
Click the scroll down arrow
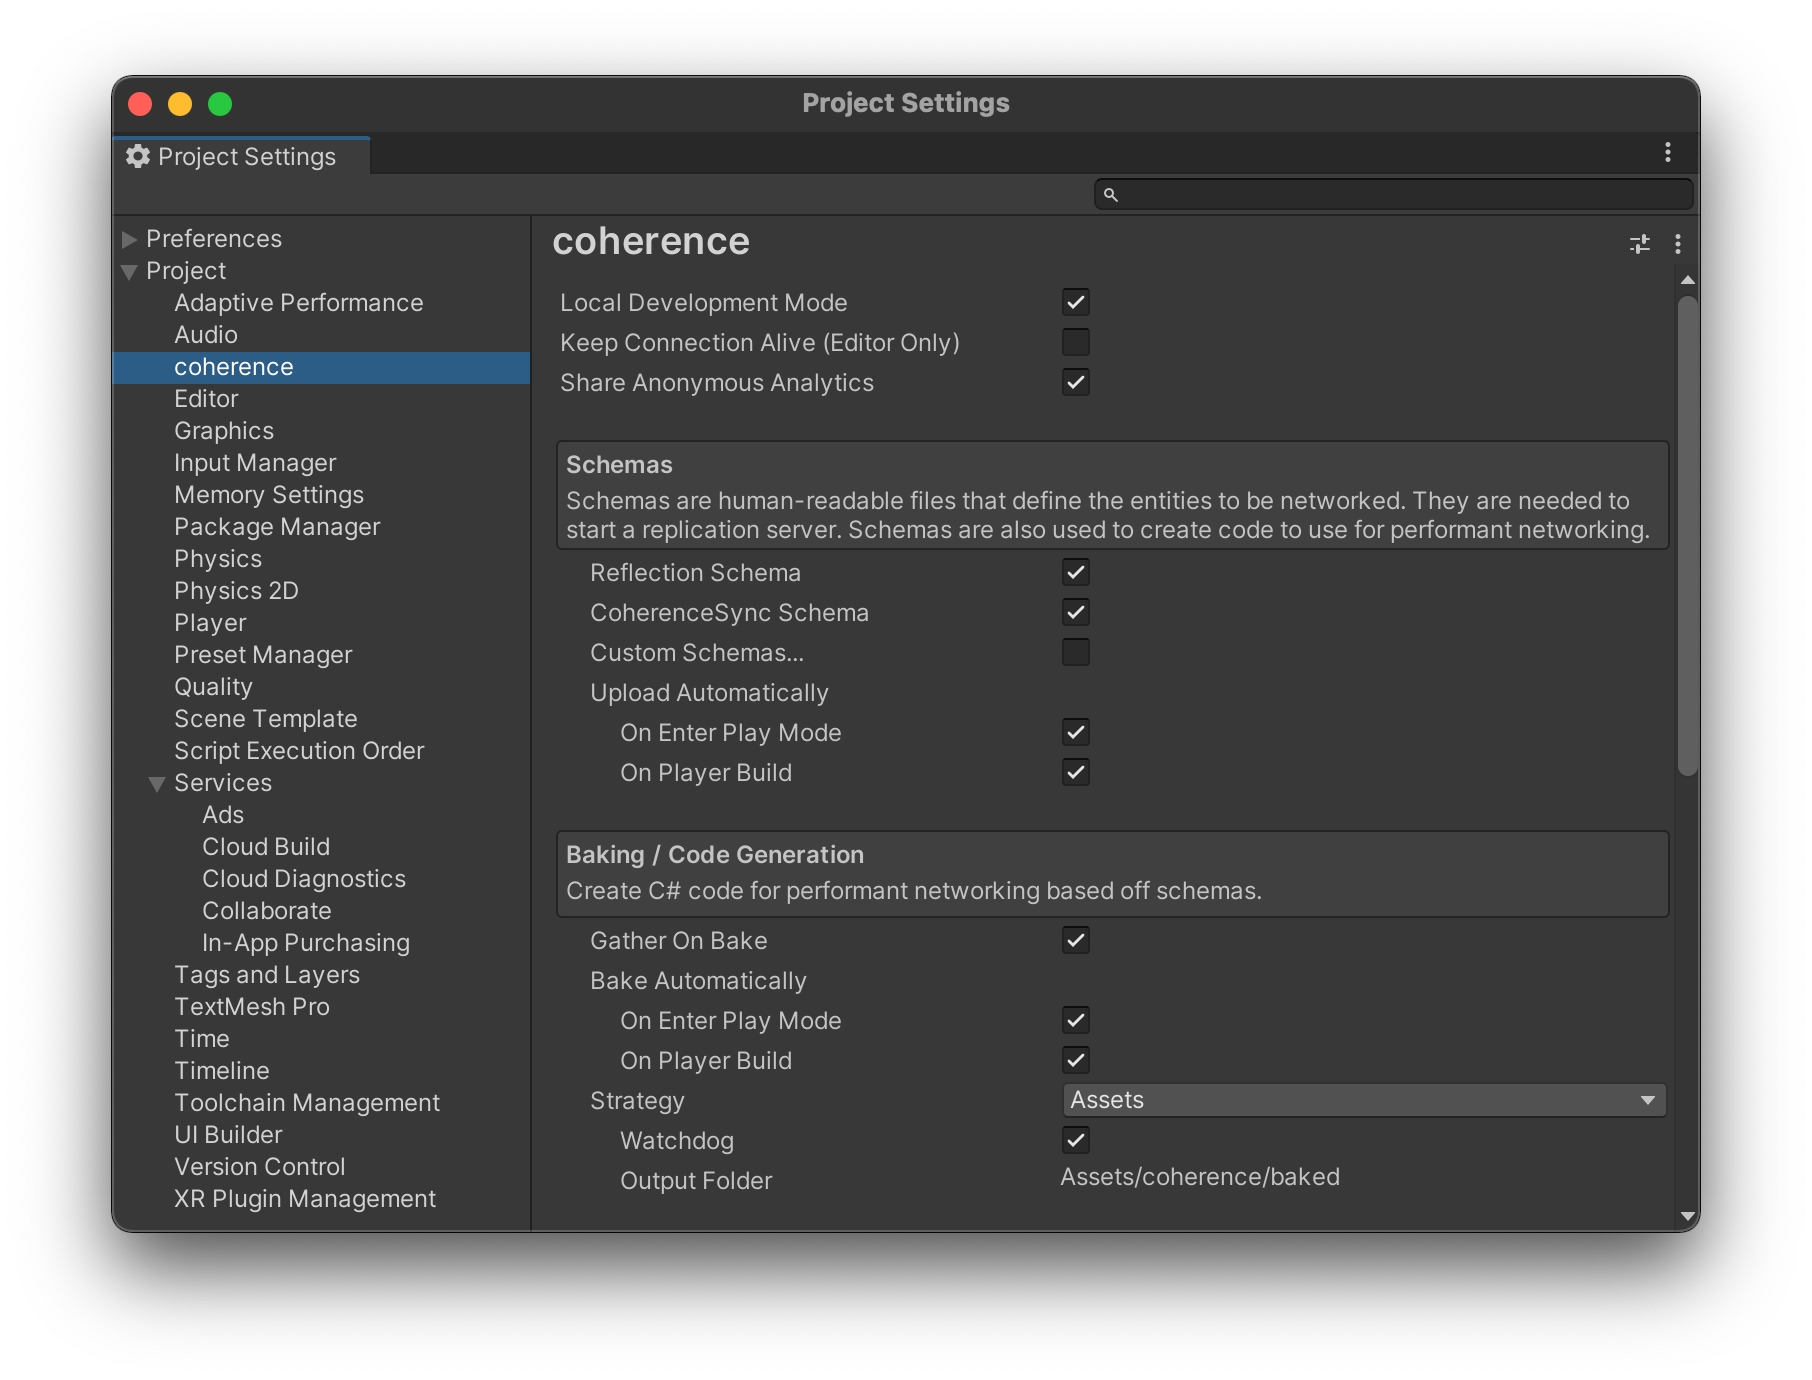pos(1688,1216)
